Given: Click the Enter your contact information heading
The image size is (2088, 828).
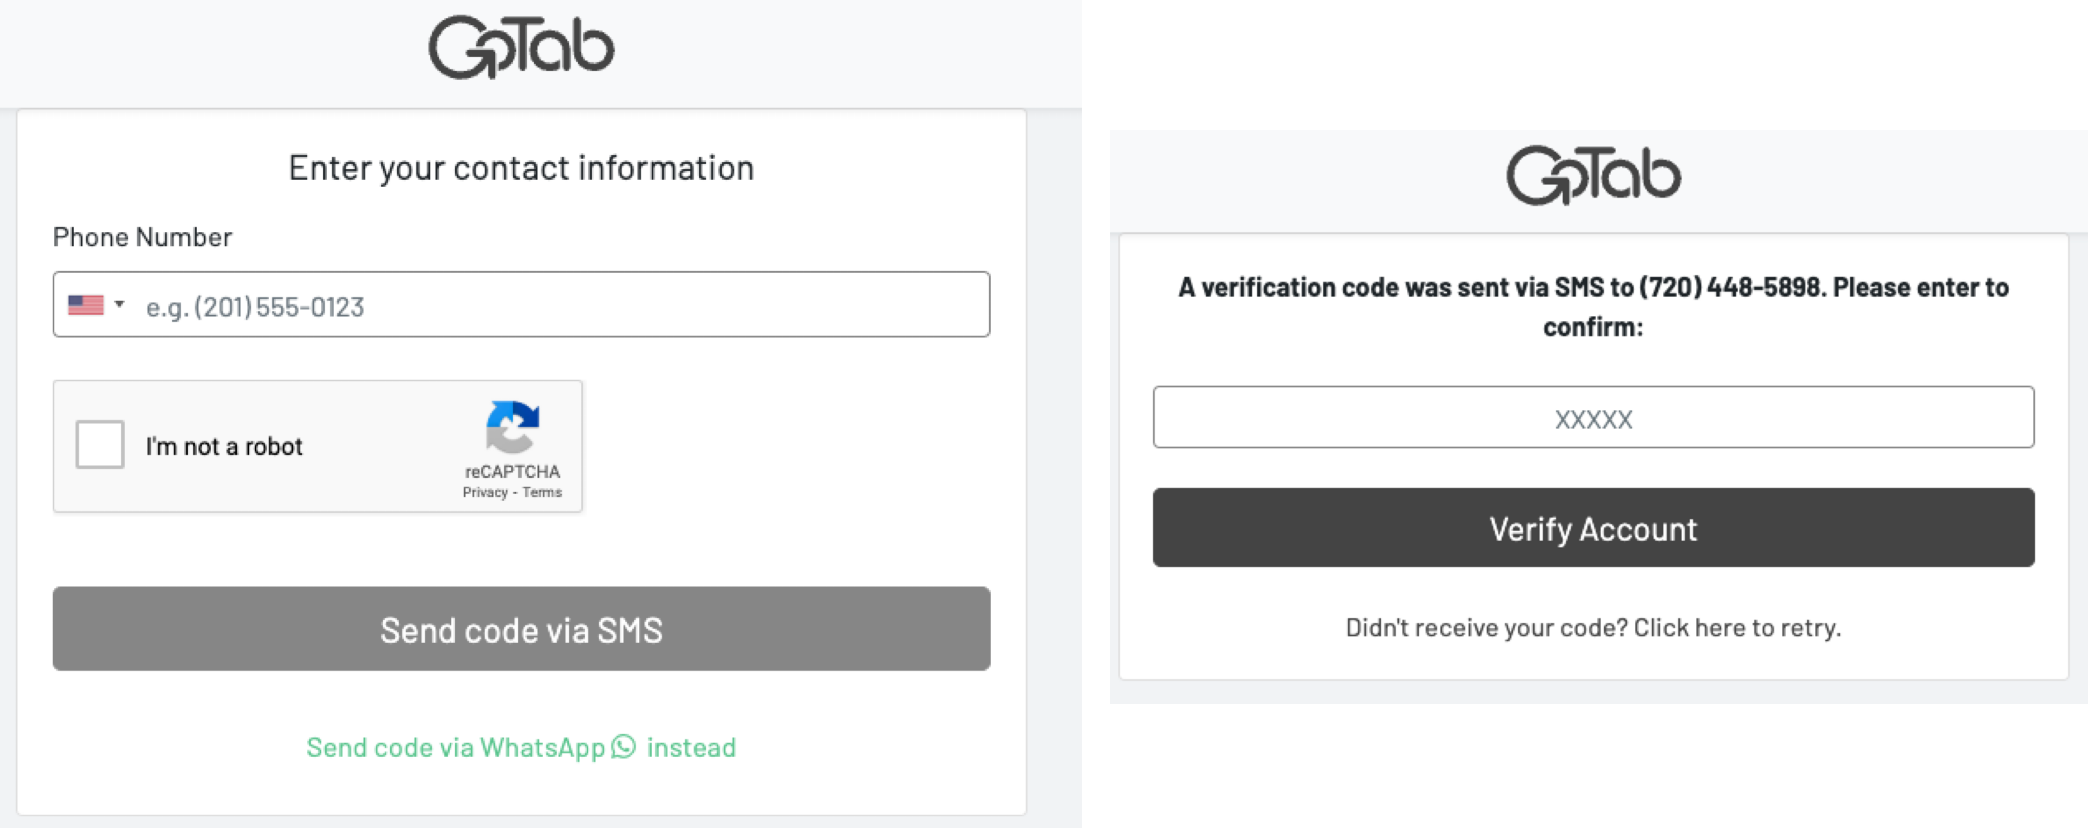Looking at the screenshot, I should coord(521,168).
